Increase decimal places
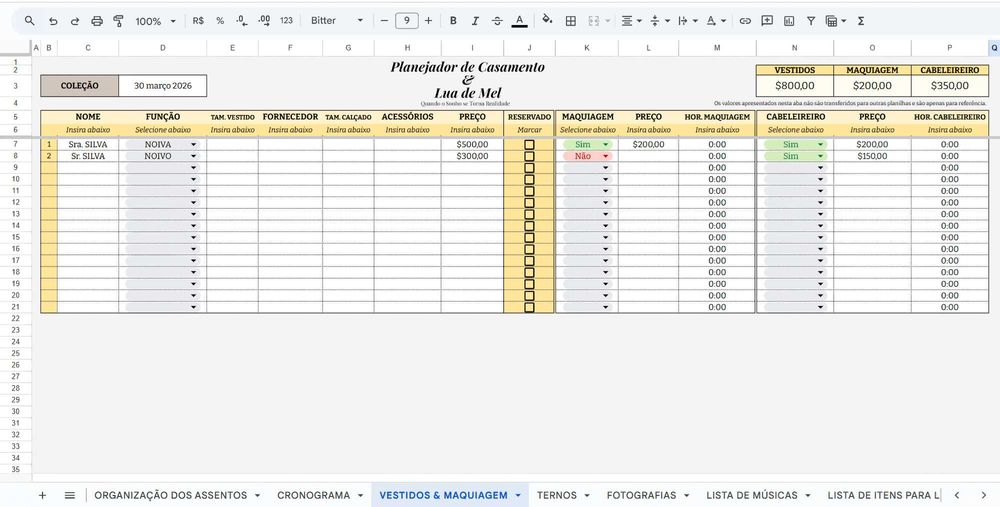 click(264, 20)
